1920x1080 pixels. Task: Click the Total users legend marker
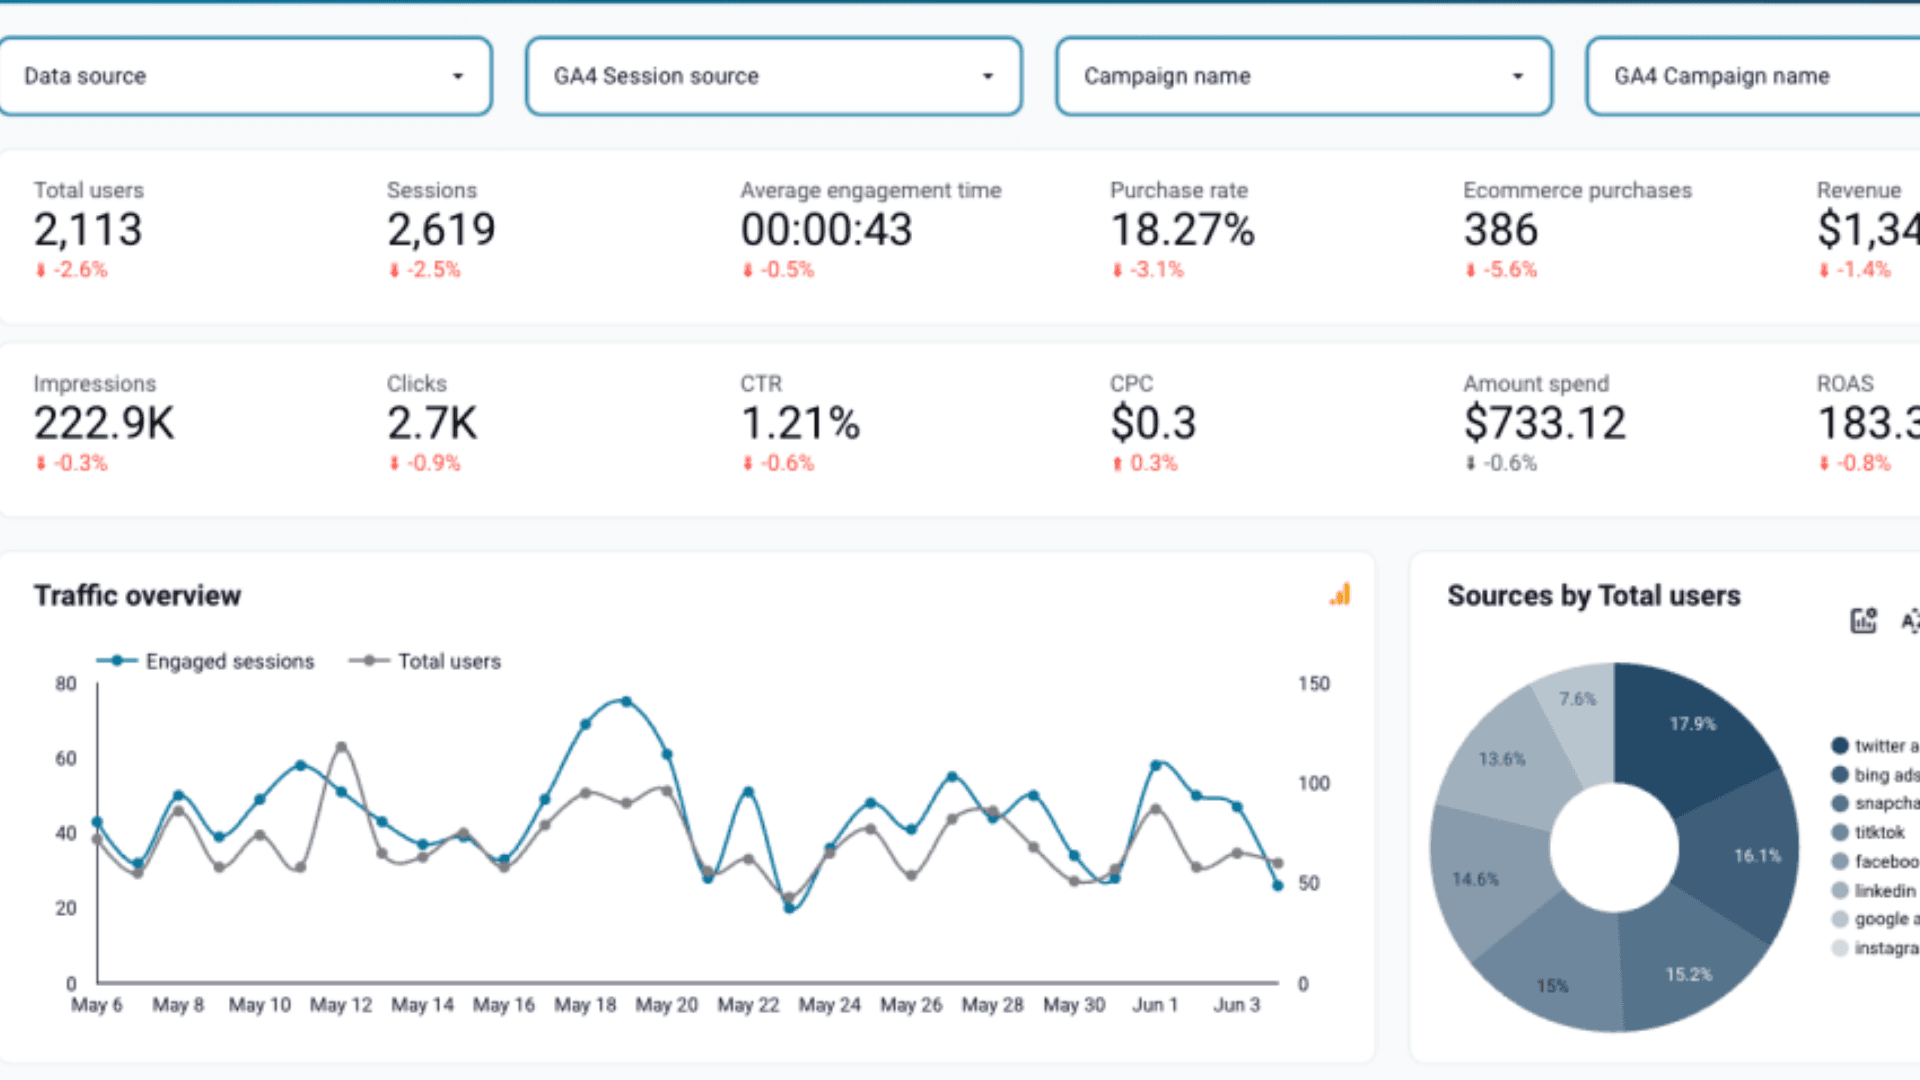[369, 661]
